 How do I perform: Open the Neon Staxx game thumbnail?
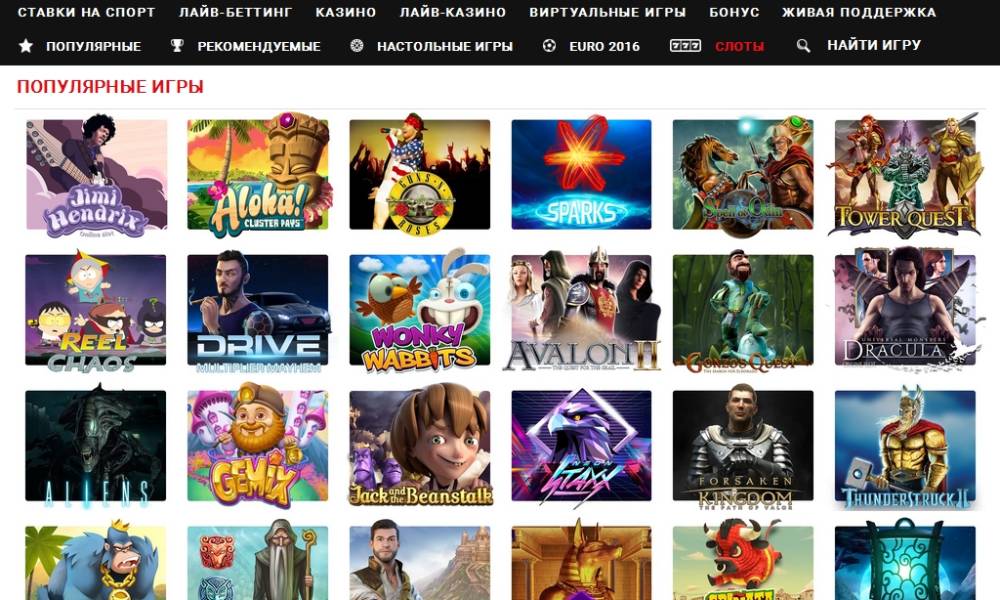(582, 446)
